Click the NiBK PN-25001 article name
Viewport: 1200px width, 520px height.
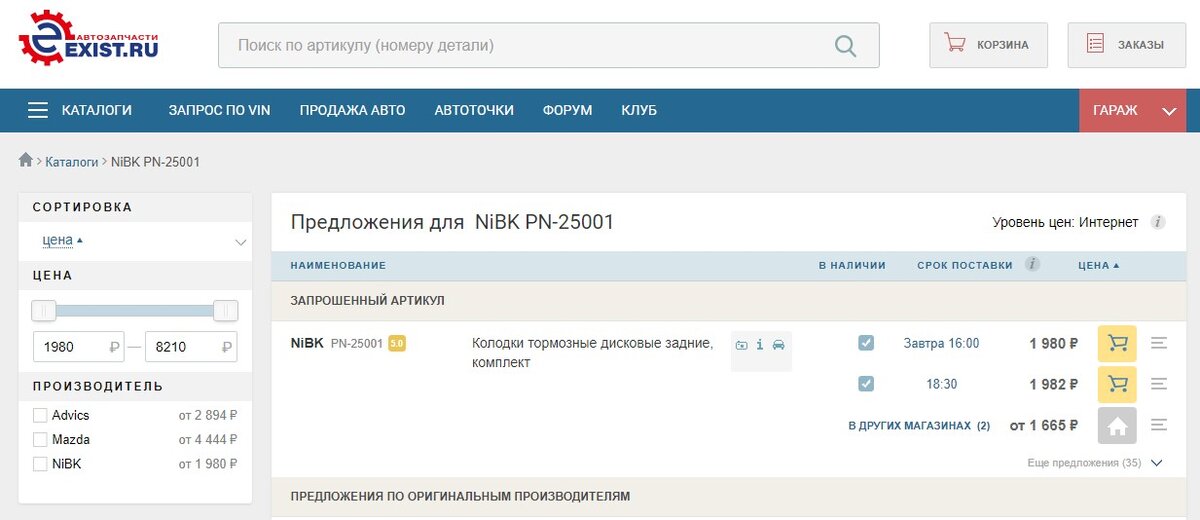(x=337, y=343)
